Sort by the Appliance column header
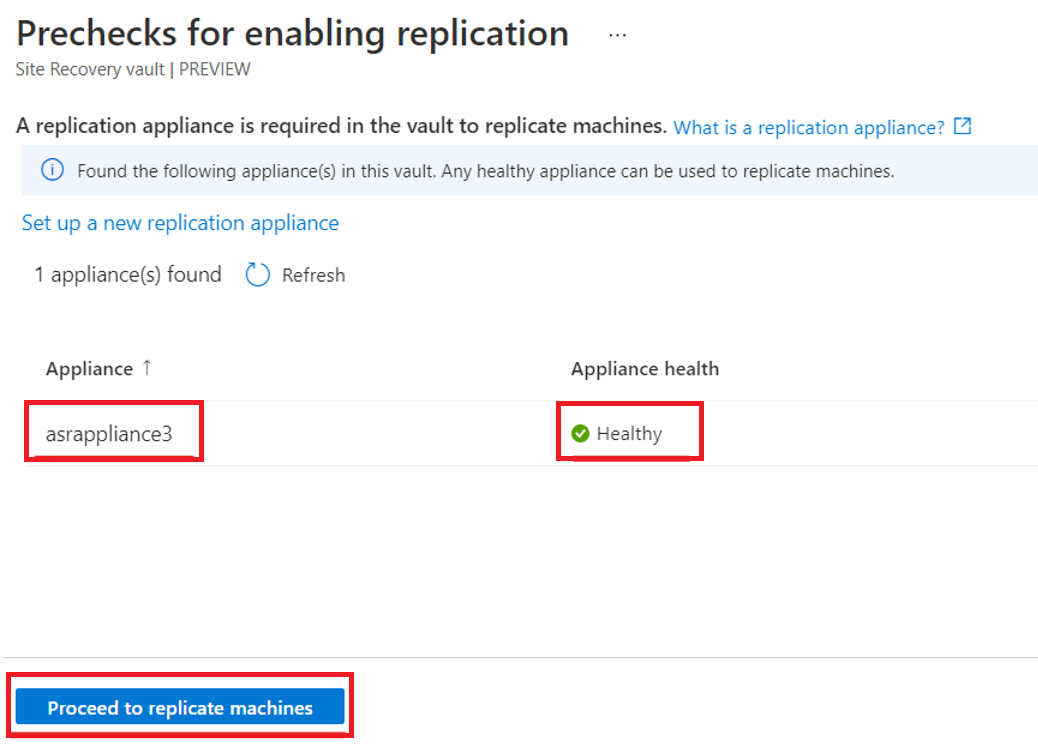1038x750 pixels. point(89,369)
